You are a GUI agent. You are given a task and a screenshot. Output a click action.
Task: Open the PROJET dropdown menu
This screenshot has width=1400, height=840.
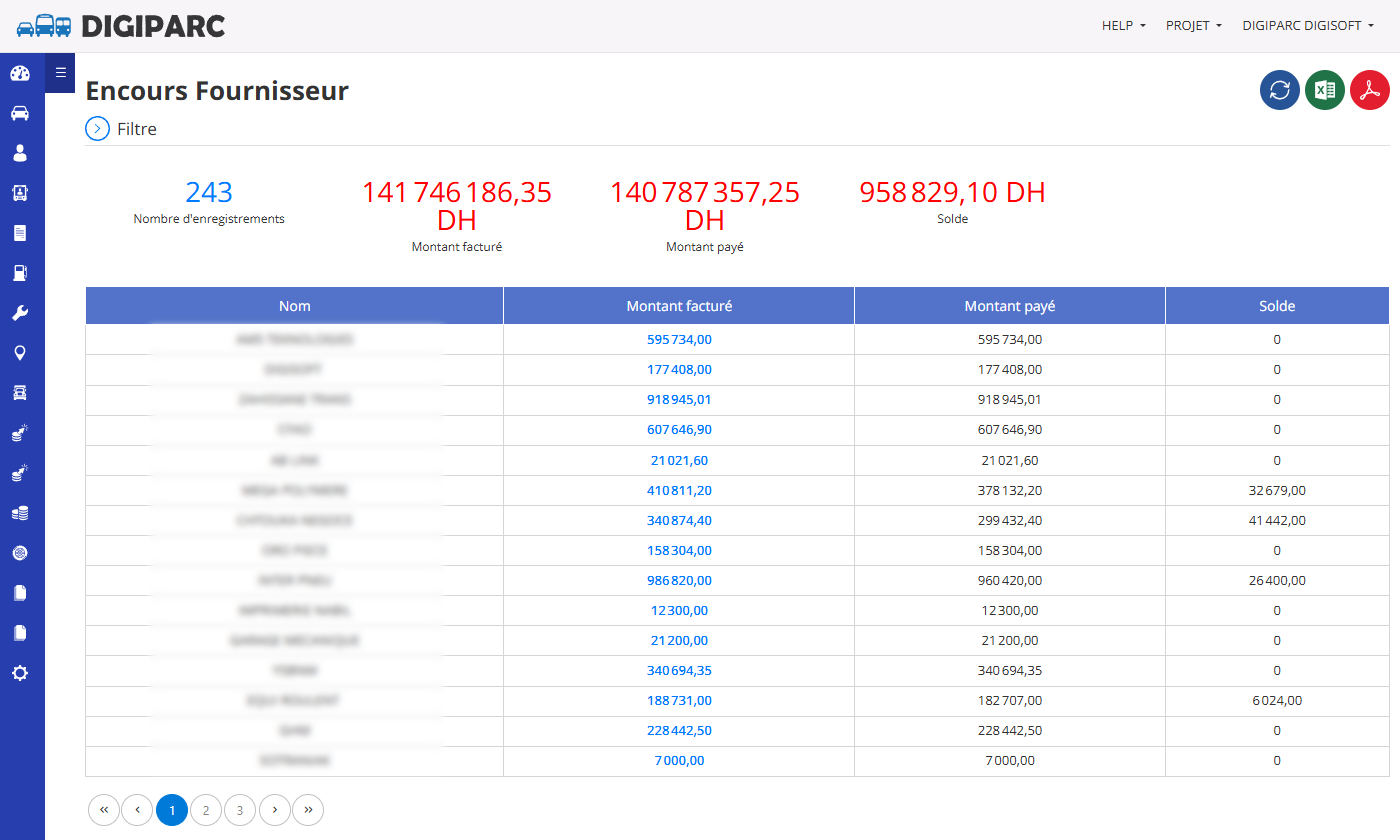1194,26
